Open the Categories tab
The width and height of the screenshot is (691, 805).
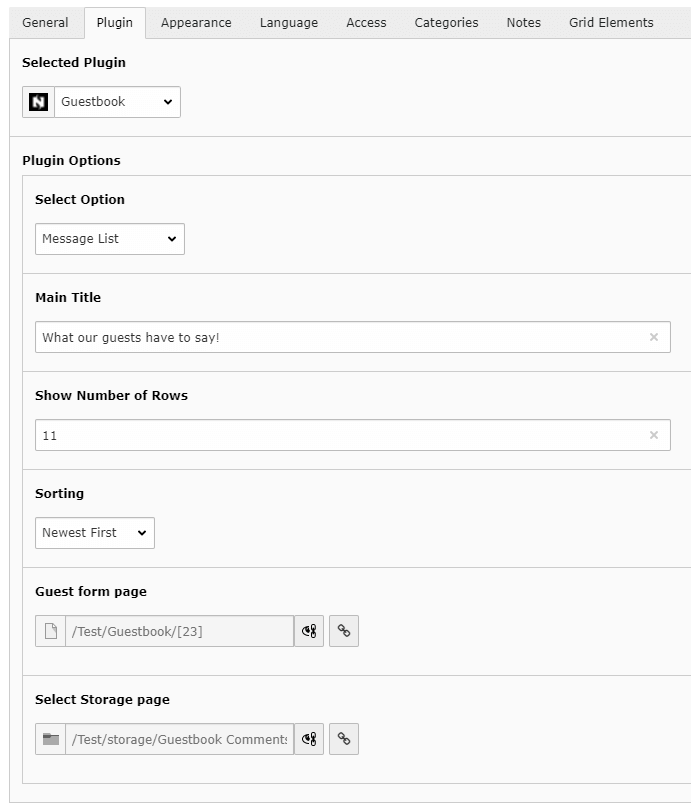pos(446,22)
